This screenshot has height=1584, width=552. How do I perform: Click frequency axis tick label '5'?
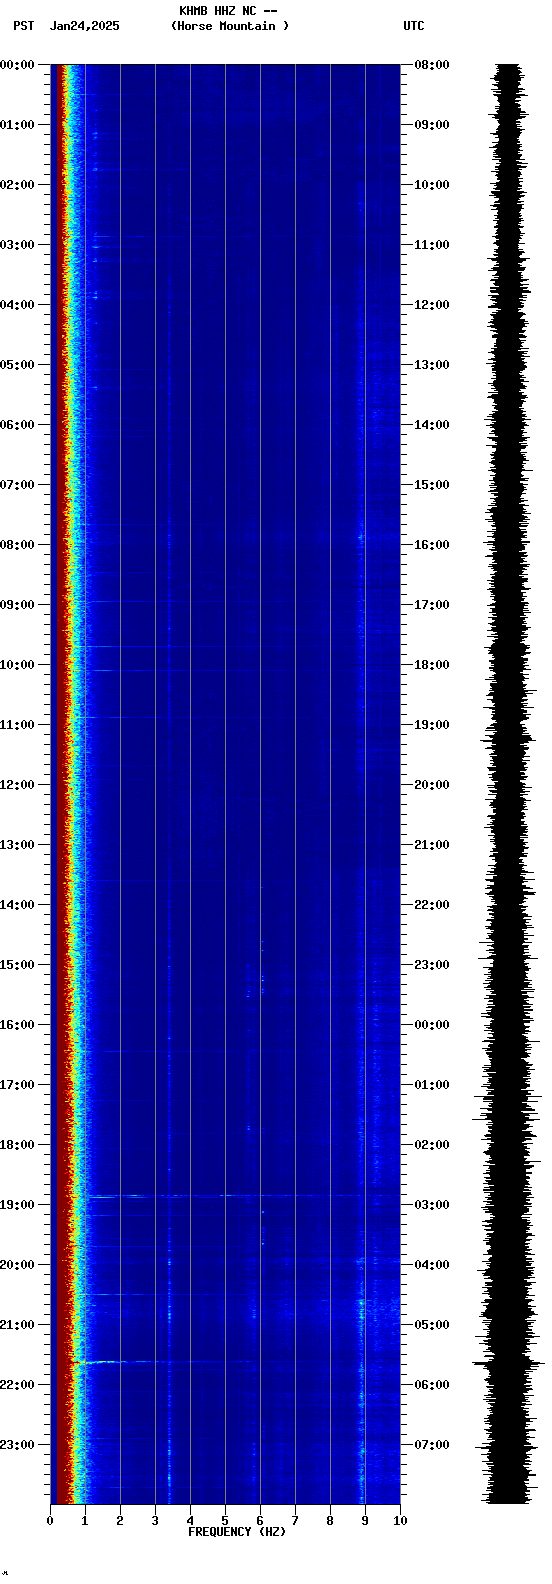pyautogui.click(x=225, y=1521)
